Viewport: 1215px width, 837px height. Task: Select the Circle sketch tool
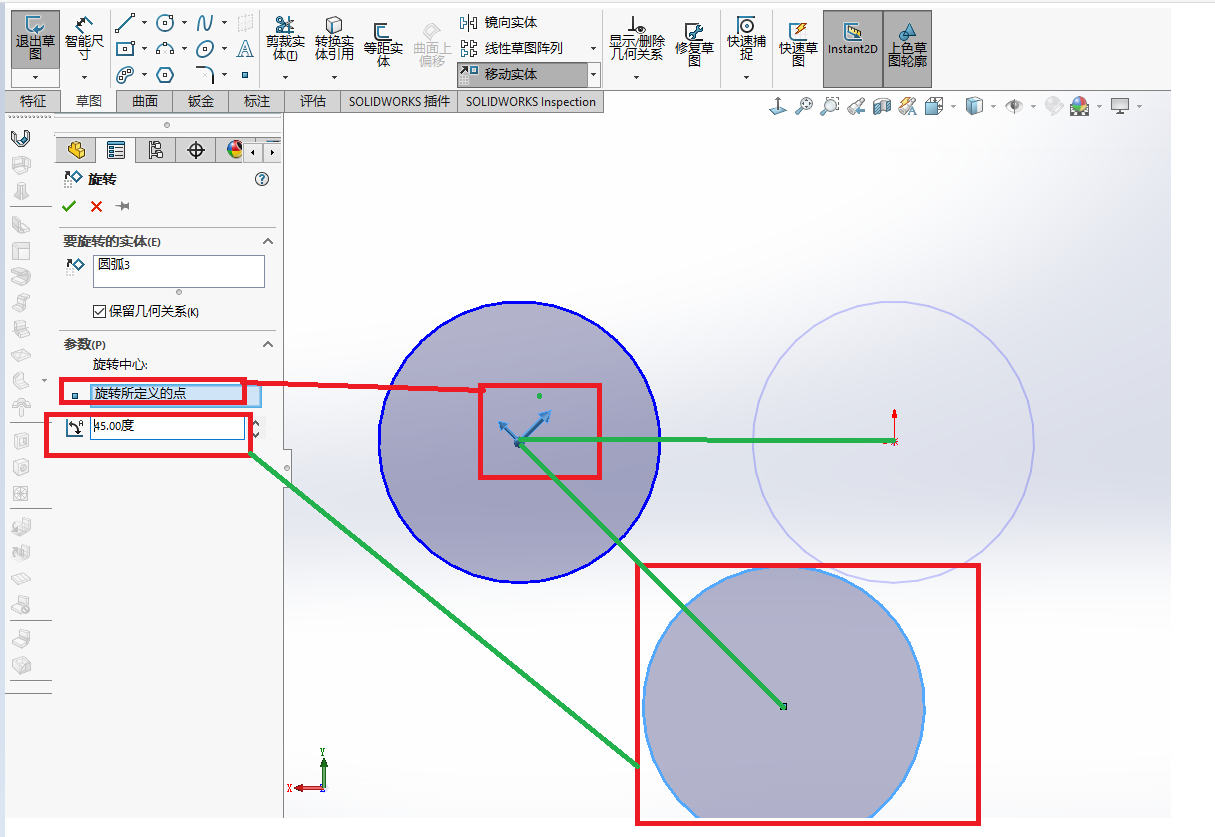[x=165, y=22]
